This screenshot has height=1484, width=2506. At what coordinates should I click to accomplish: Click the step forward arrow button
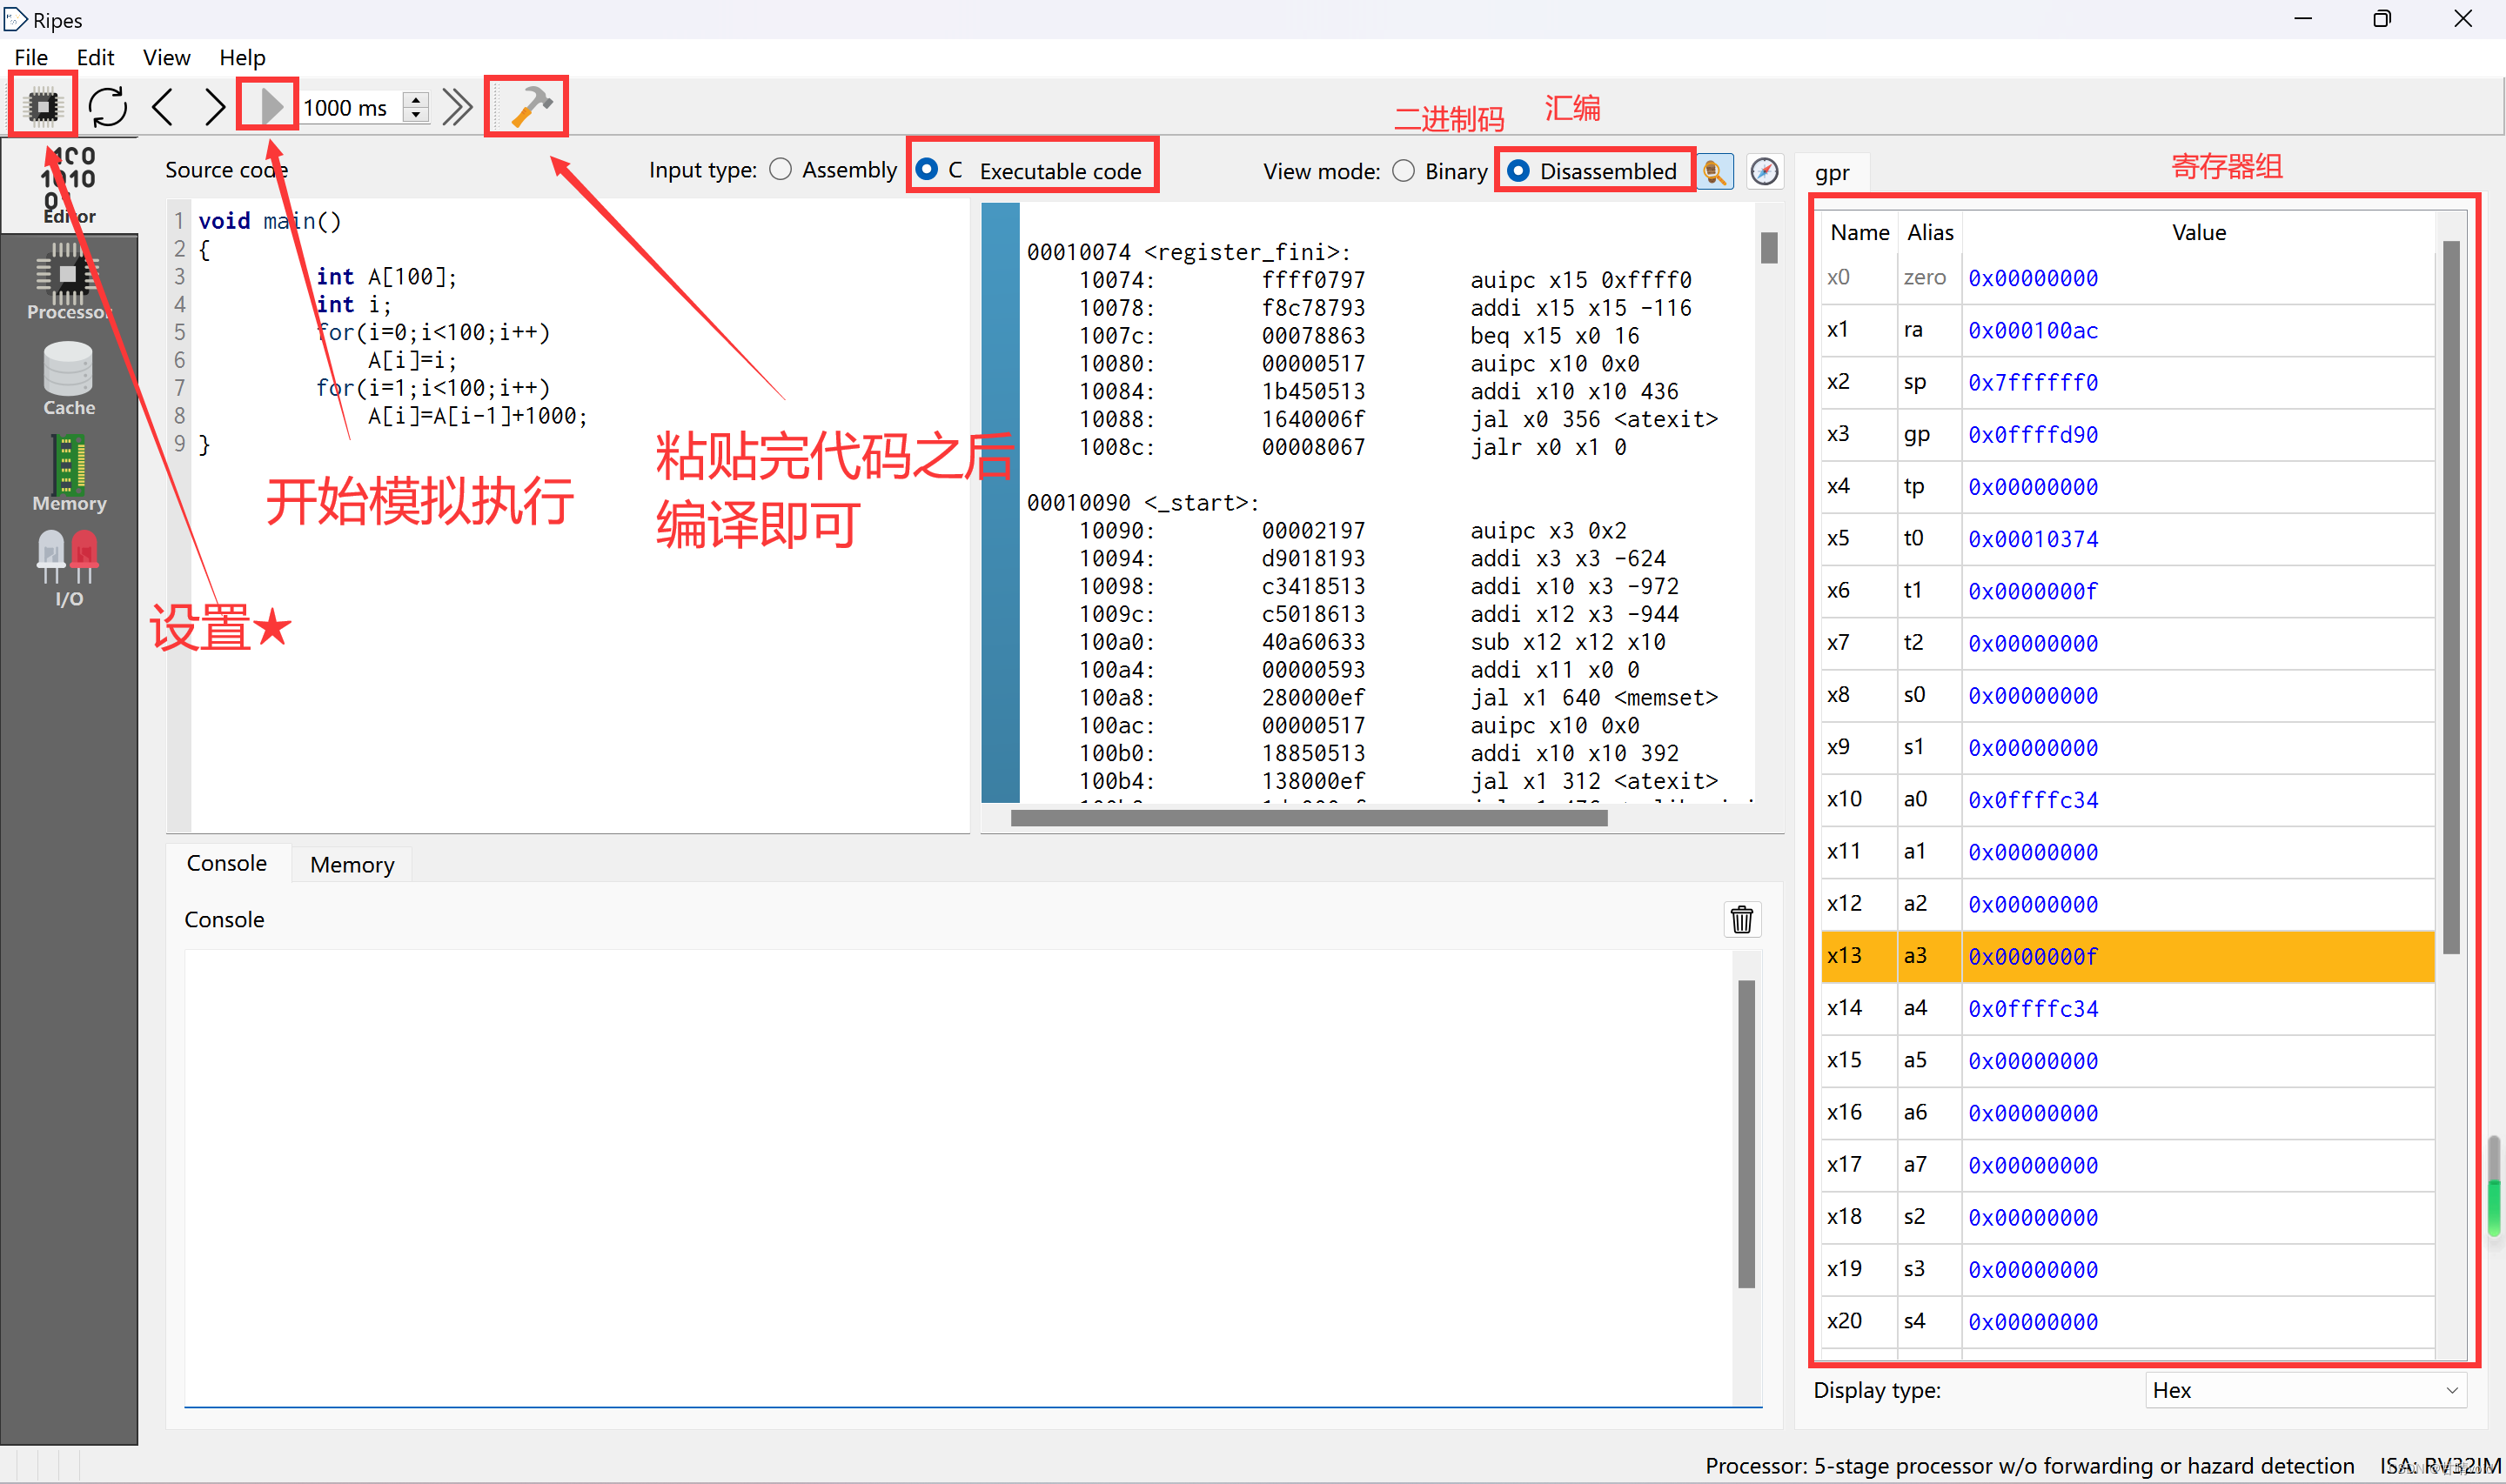tap(211, 108)
